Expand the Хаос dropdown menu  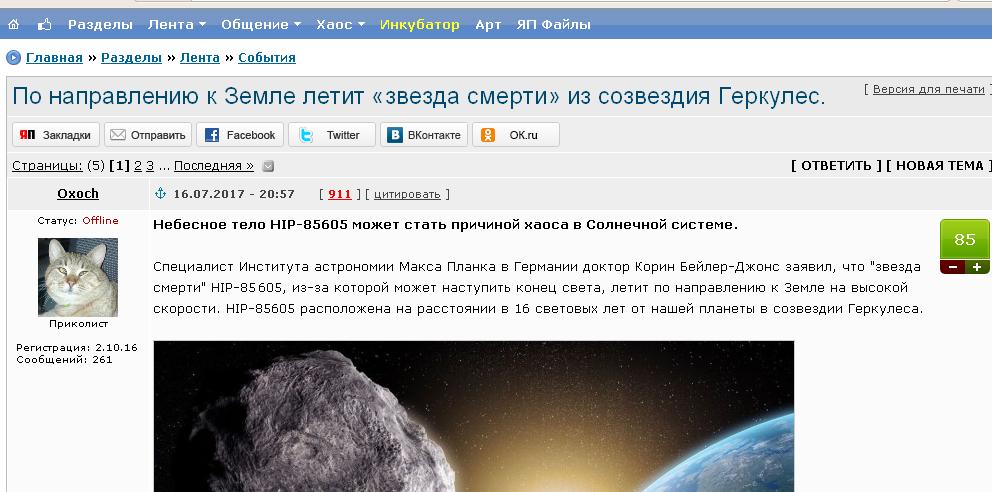(x=340, y=25)
